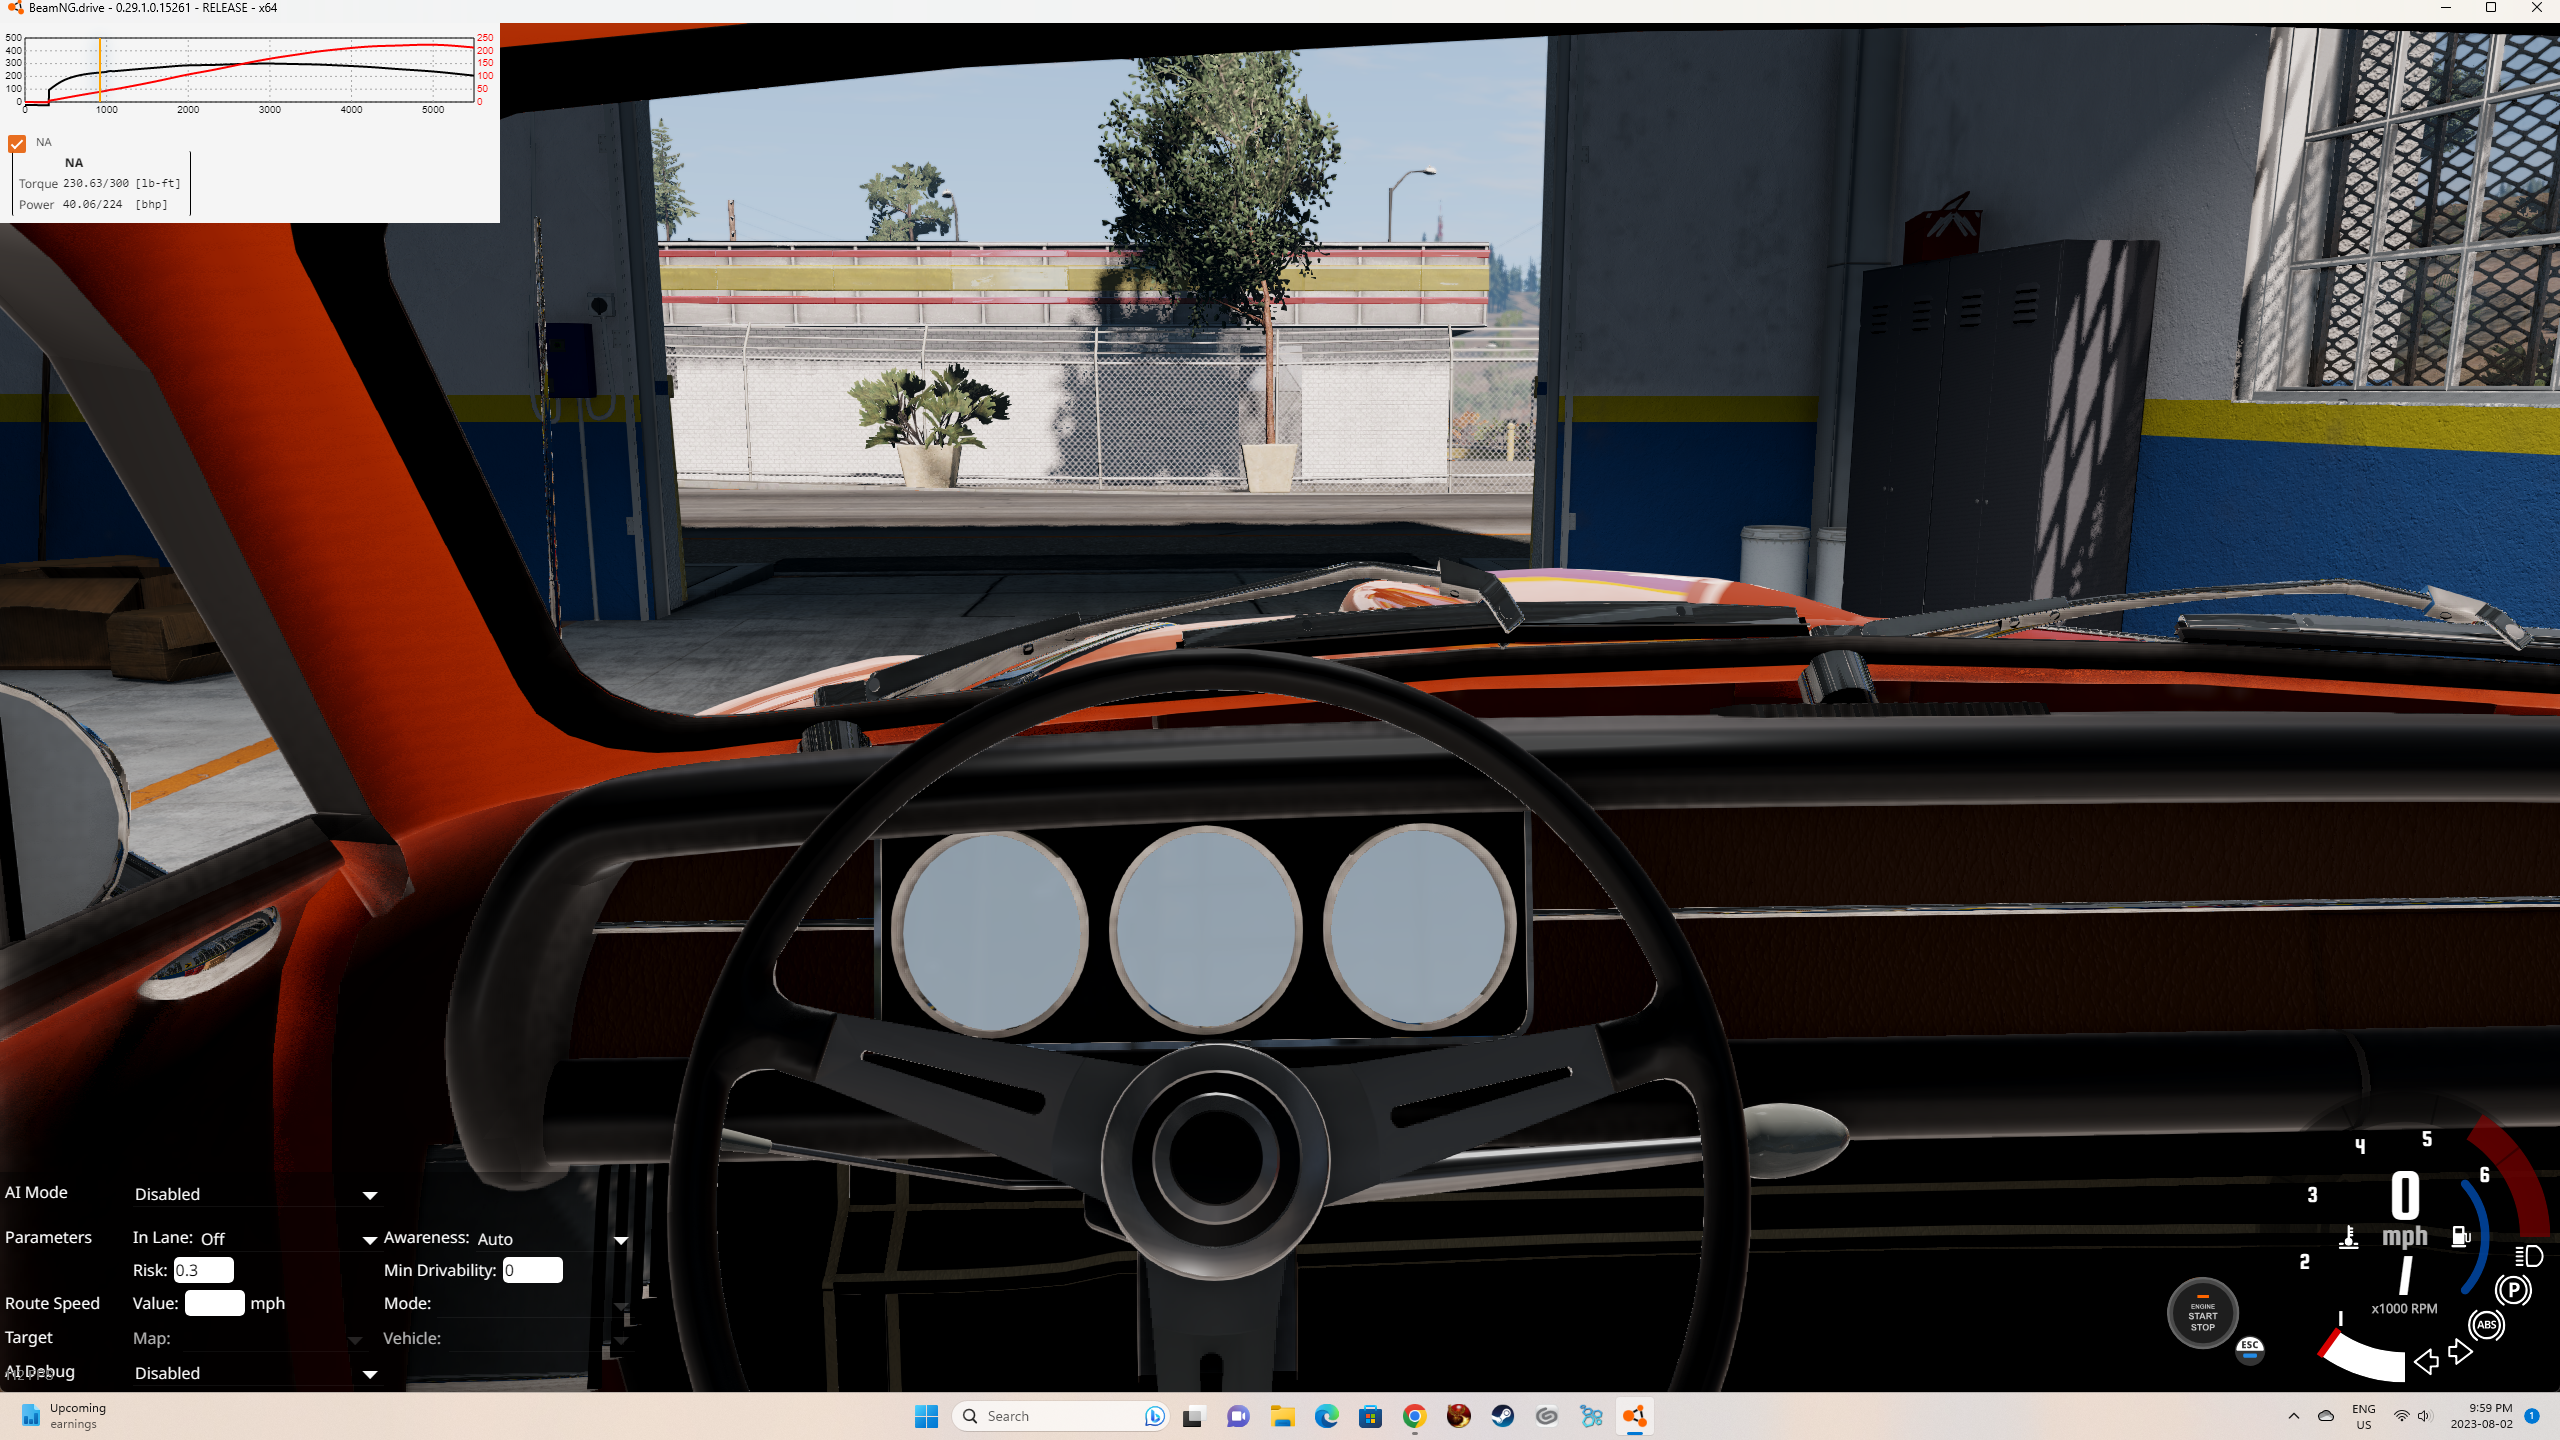Click the engine temperature gauge icon
This screenshot has height=1440, width=2560.
[x=2349, y=1238]
